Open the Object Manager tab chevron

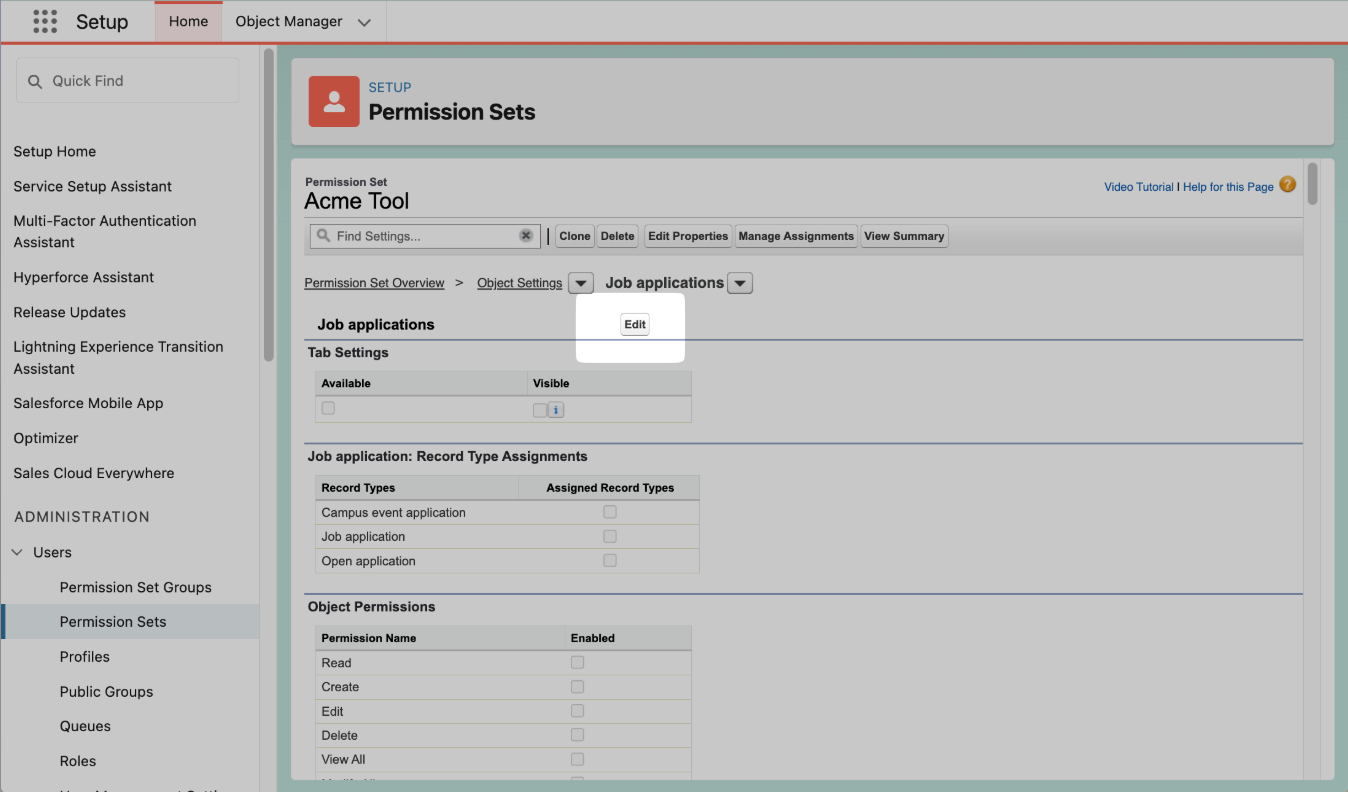[x=364, y=22]
